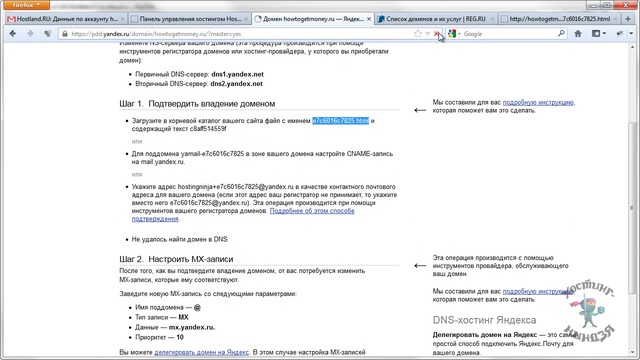The width and height of the screenshot is (640, 360).
Task: Click the mx.yandex.ru. data value
Action: [192, 327]
